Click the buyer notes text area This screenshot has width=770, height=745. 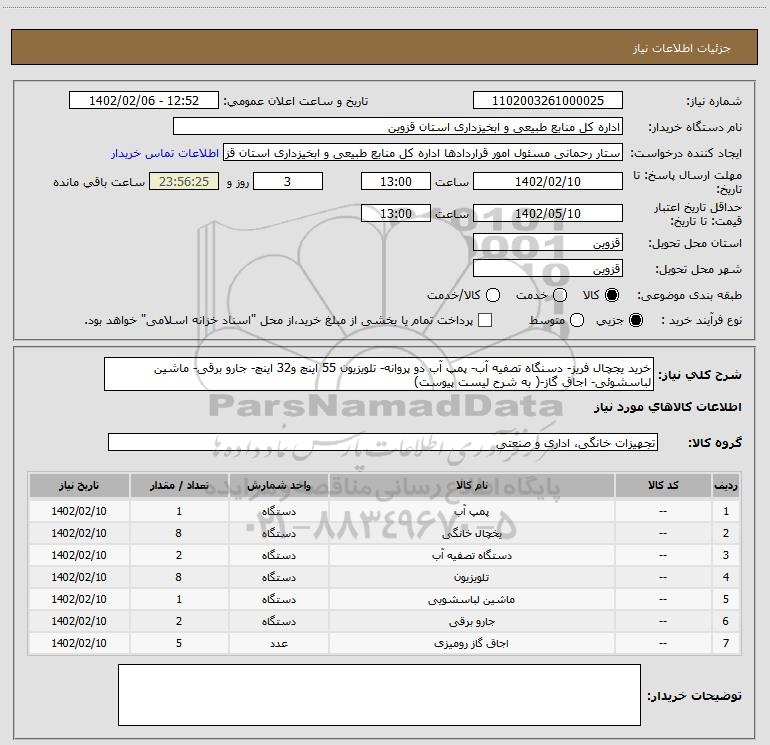point(380,695)
